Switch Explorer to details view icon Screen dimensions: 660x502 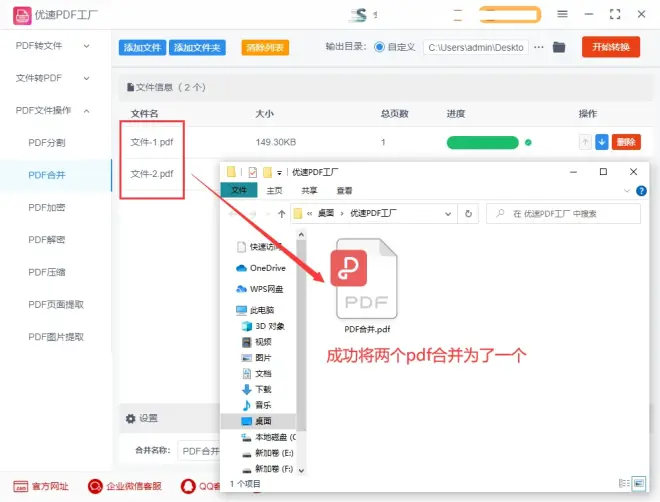point(624,483)
